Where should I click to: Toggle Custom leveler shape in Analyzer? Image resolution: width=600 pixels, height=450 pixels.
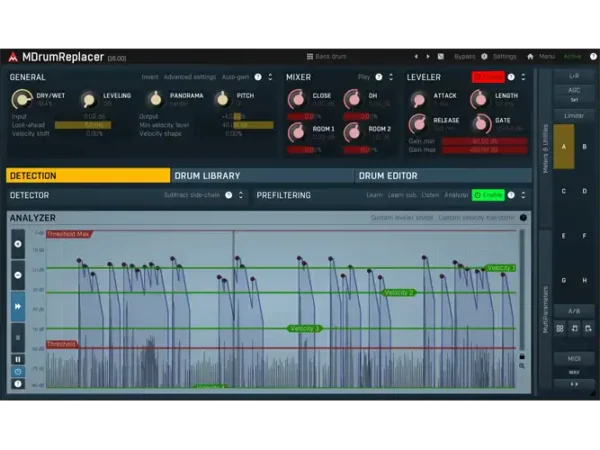click(401, 218)
